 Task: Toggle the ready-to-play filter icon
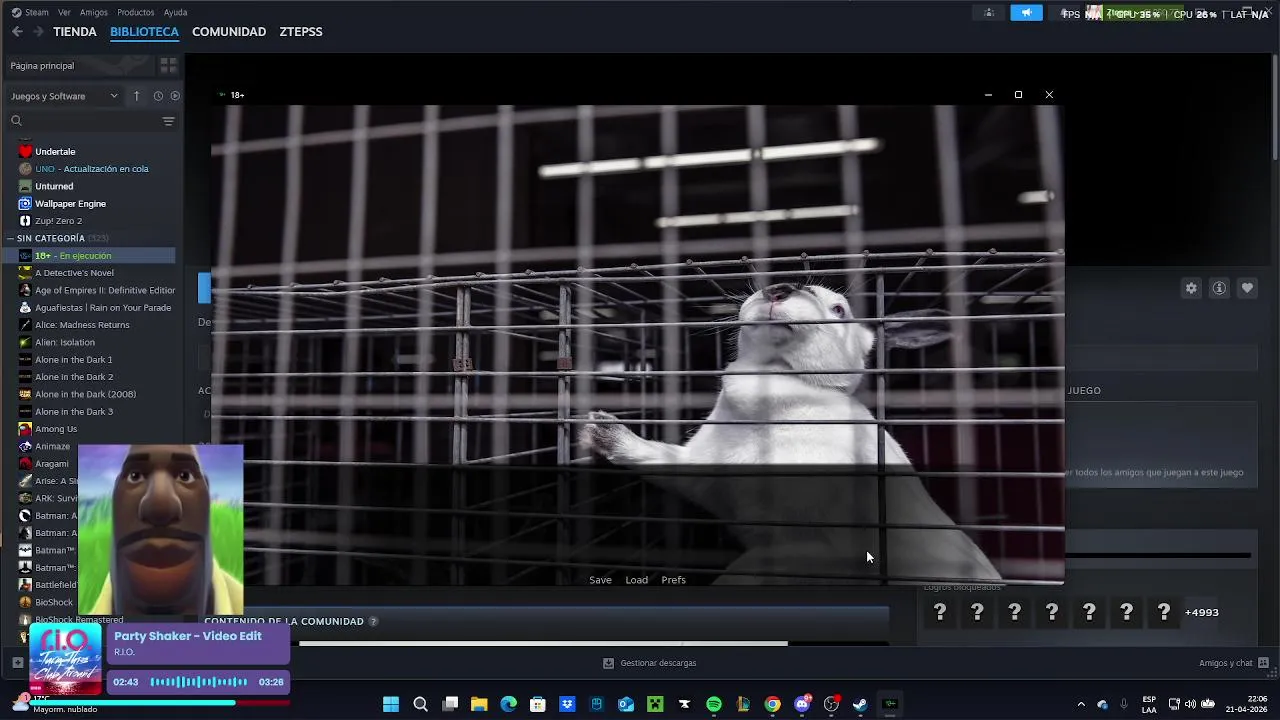175,96
